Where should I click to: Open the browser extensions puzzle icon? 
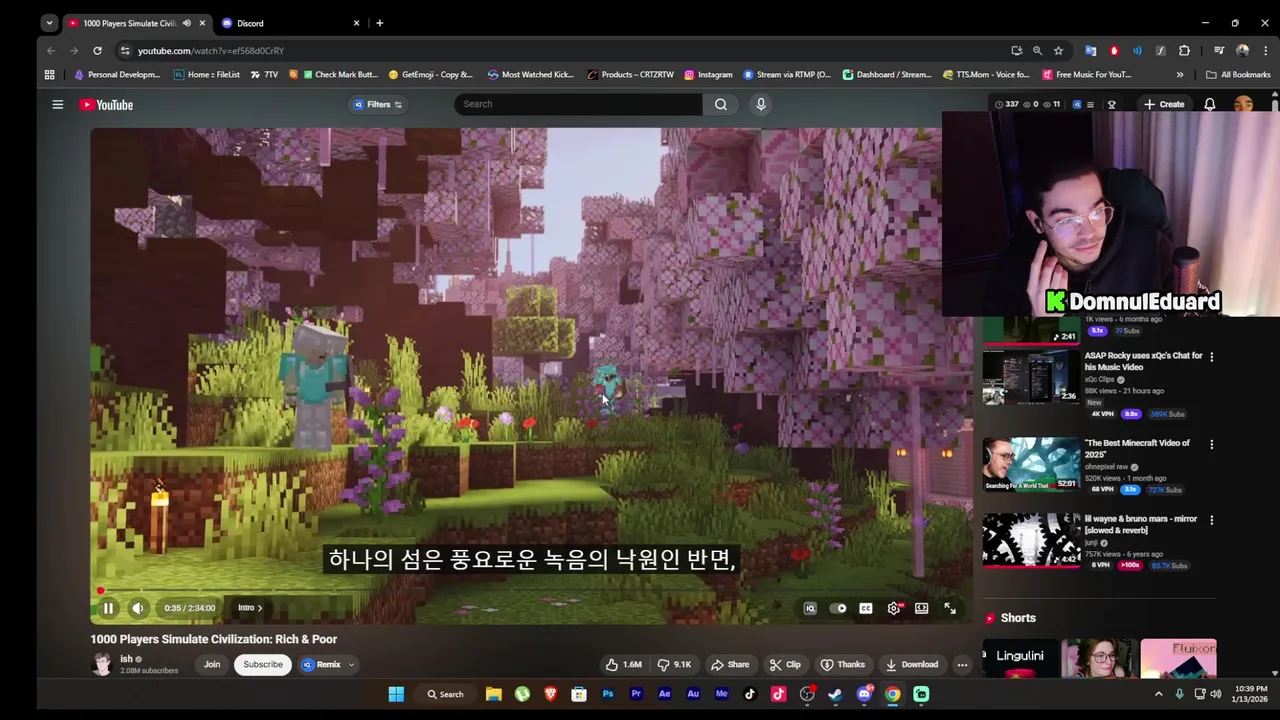tap(1184, 50)
